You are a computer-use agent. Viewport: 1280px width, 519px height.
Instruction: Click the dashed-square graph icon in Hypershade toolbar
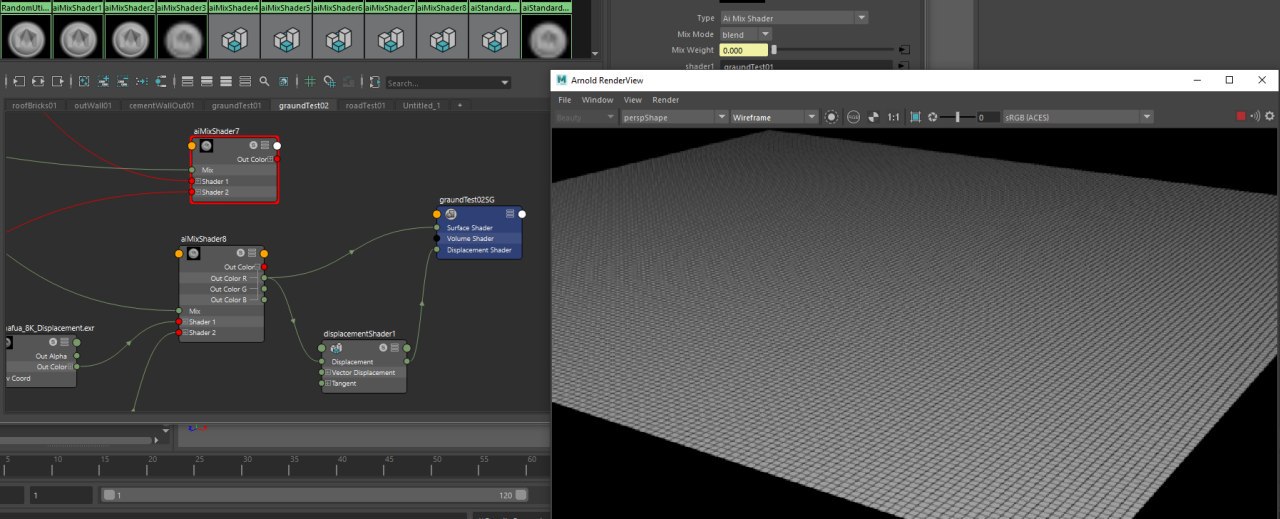84,82
